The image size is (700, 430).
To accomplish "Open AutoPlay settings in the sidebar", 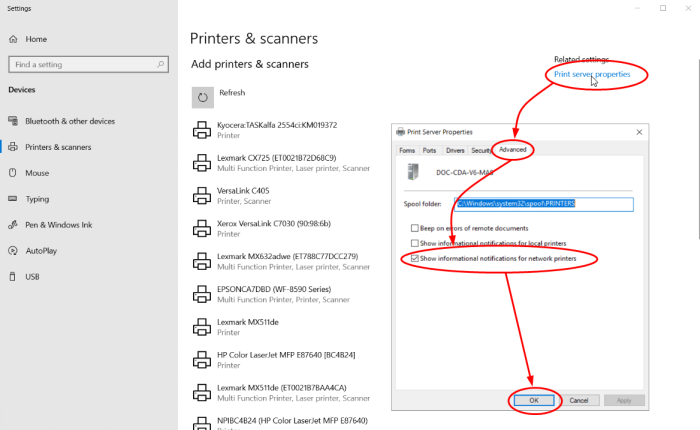I will [41, 251].
